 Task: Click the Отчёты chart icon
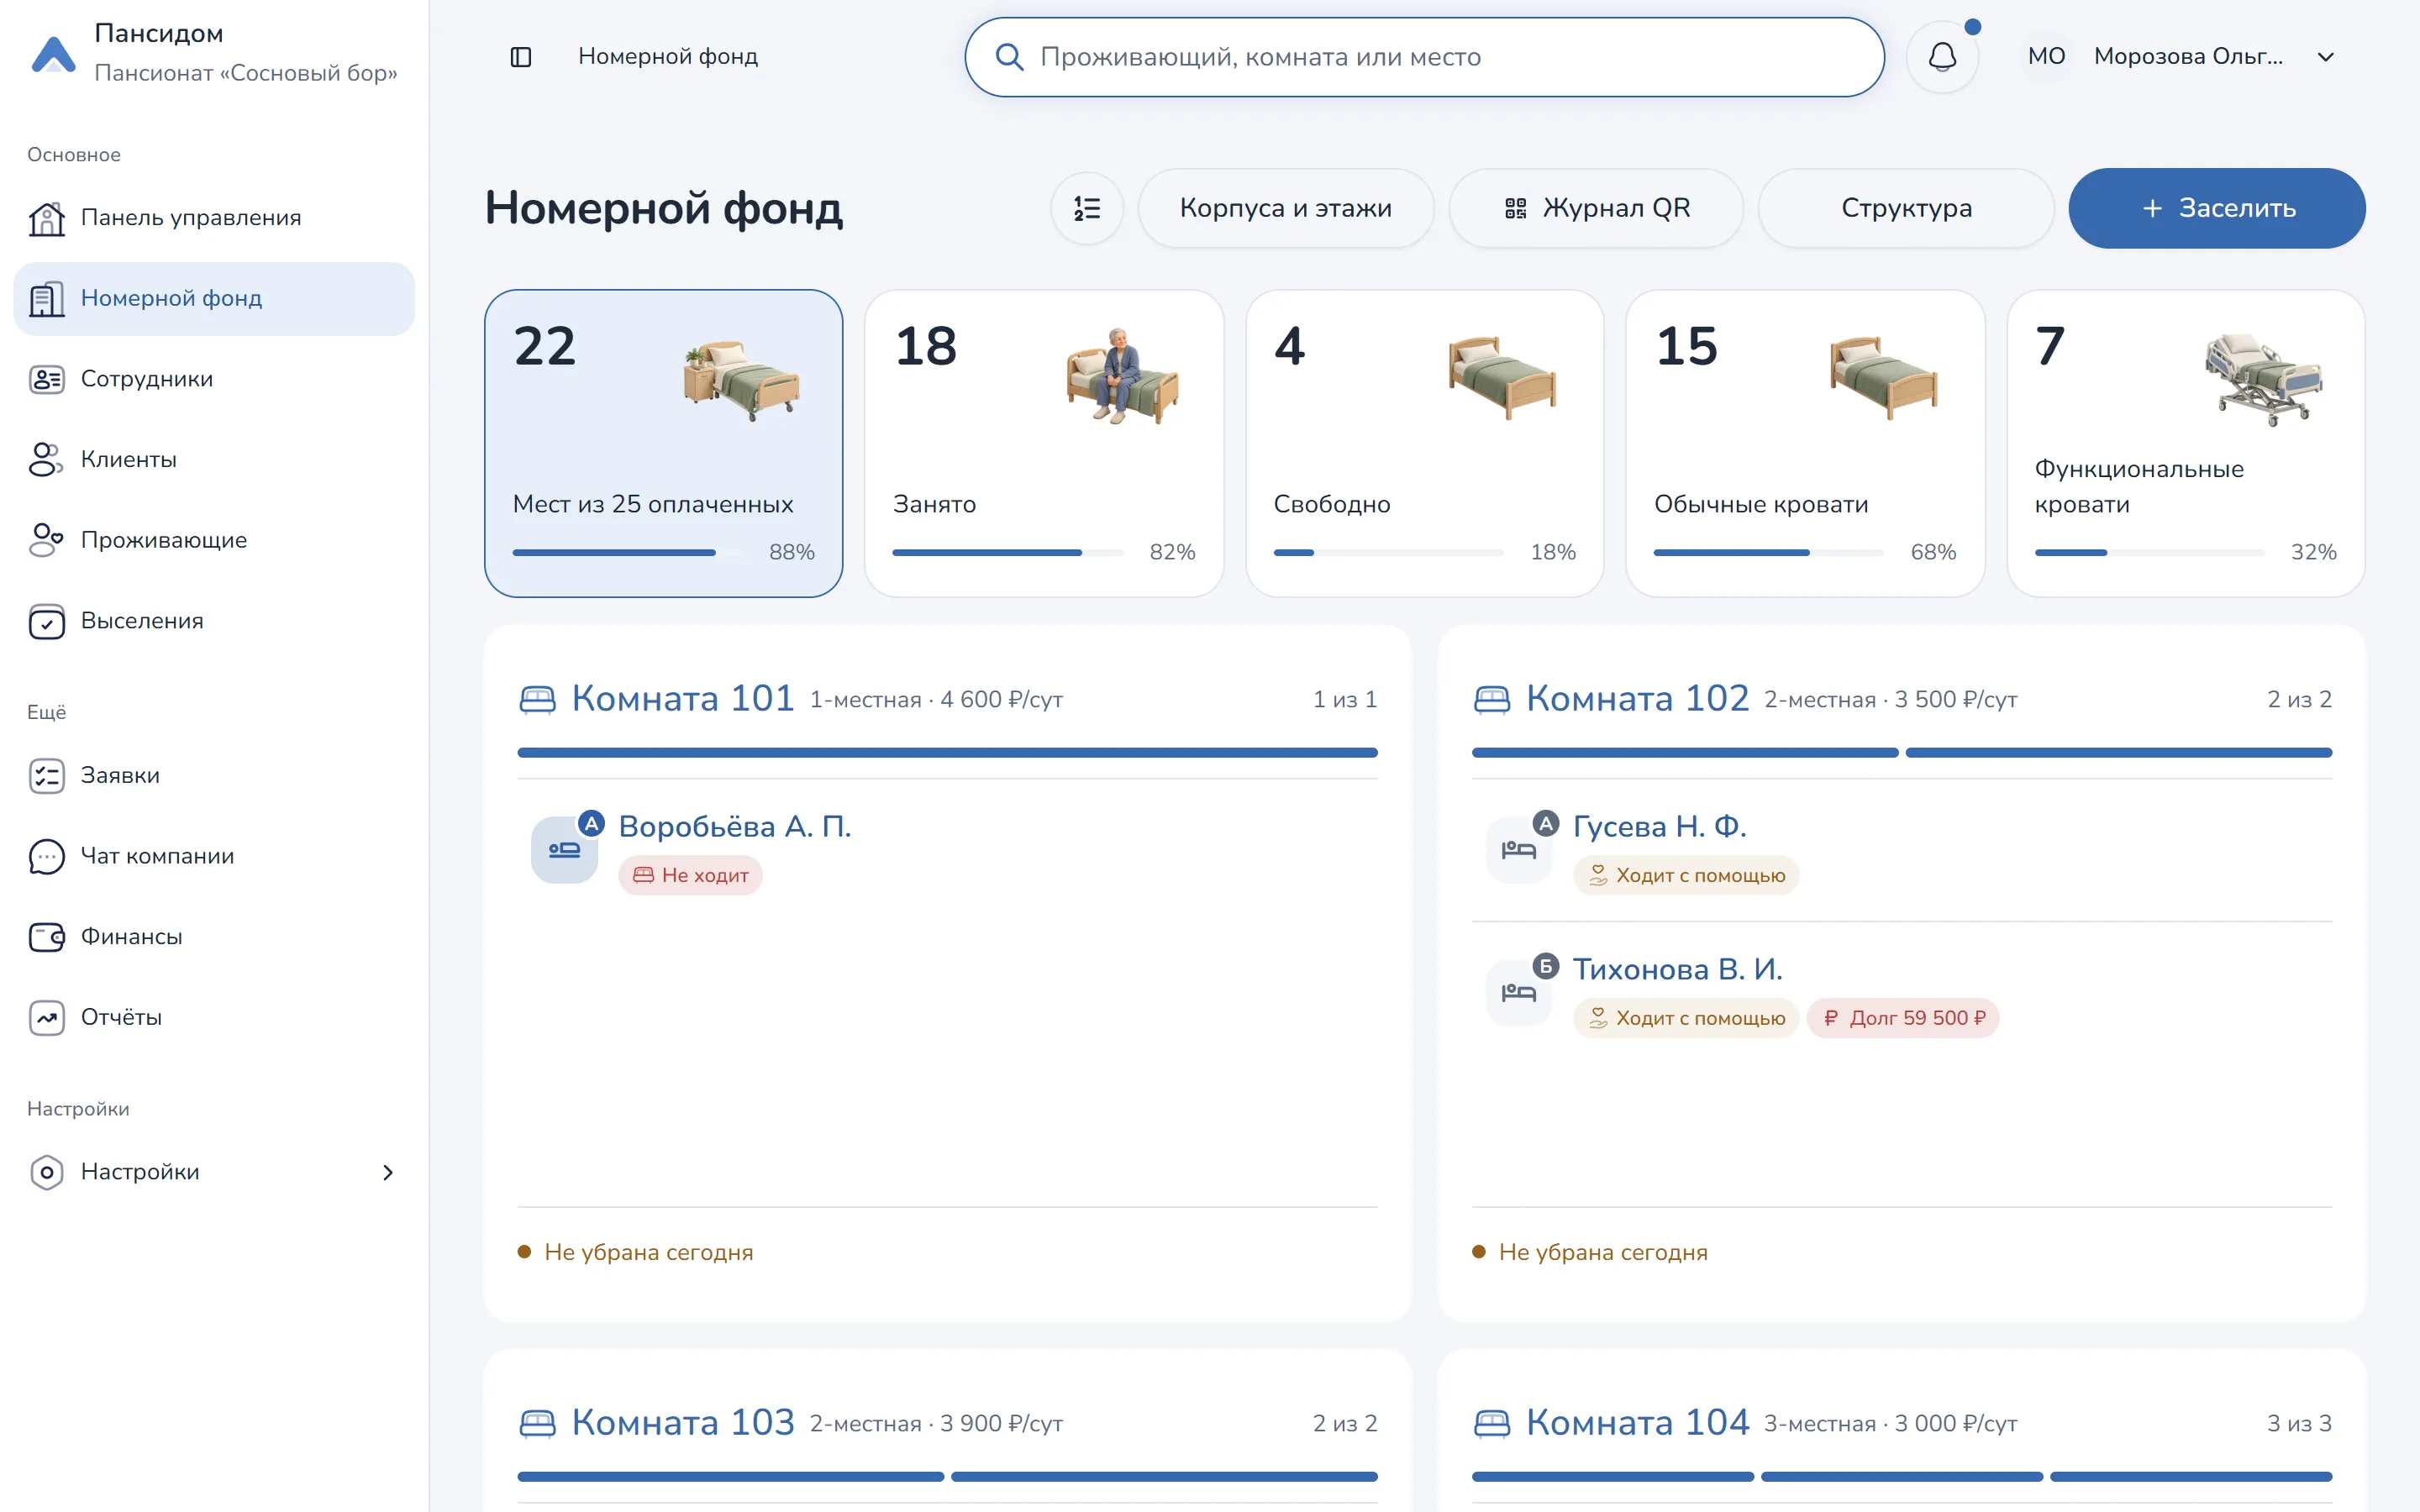click(x=46, y=1018)
